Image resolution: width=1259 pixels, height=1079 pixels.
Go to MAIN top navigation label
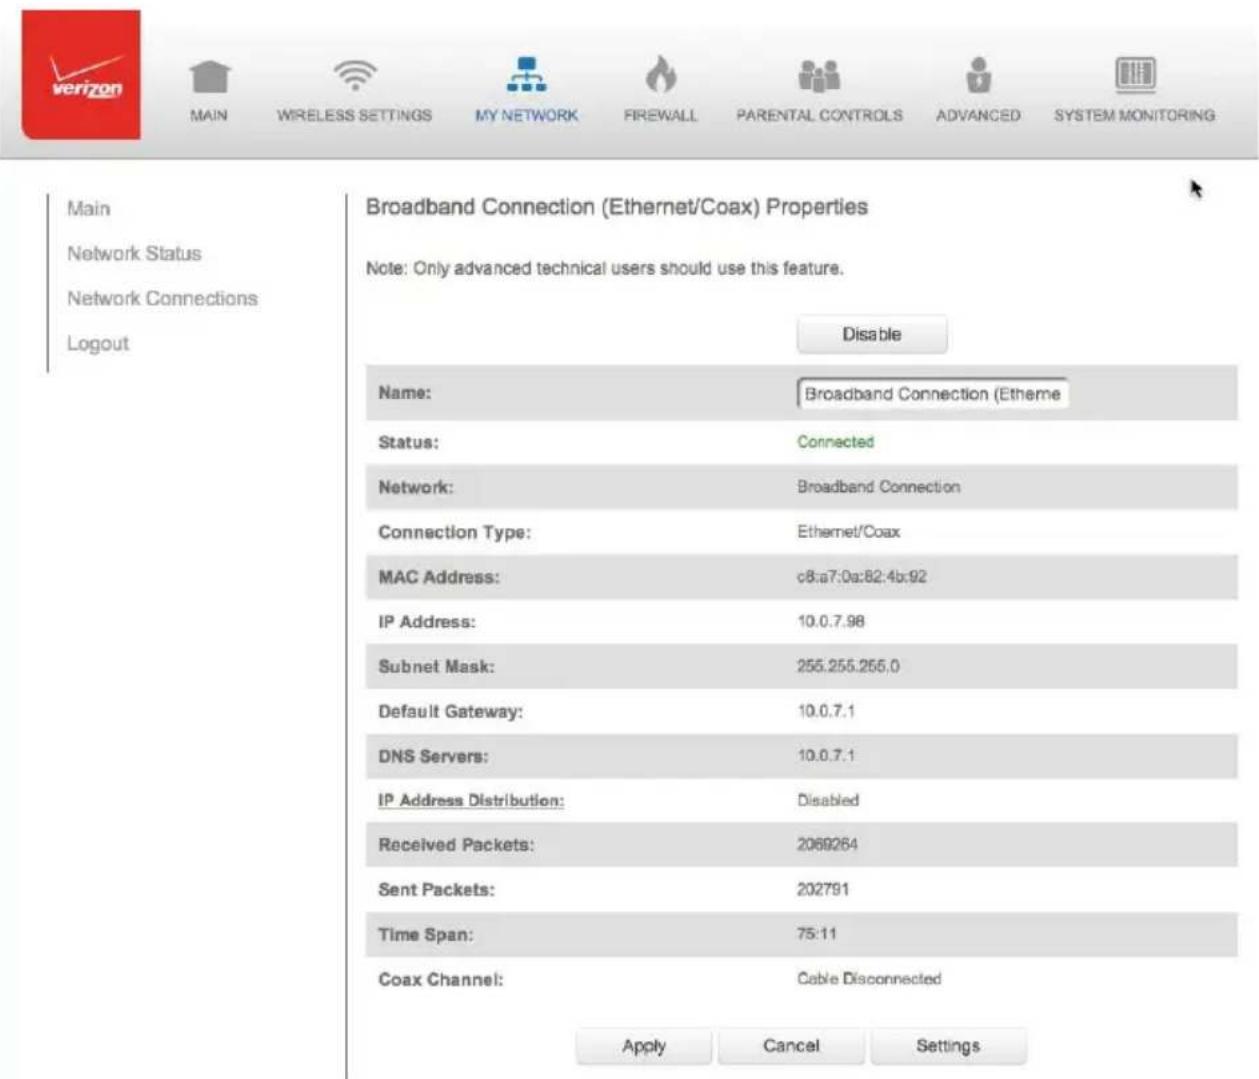coord(209,116)
